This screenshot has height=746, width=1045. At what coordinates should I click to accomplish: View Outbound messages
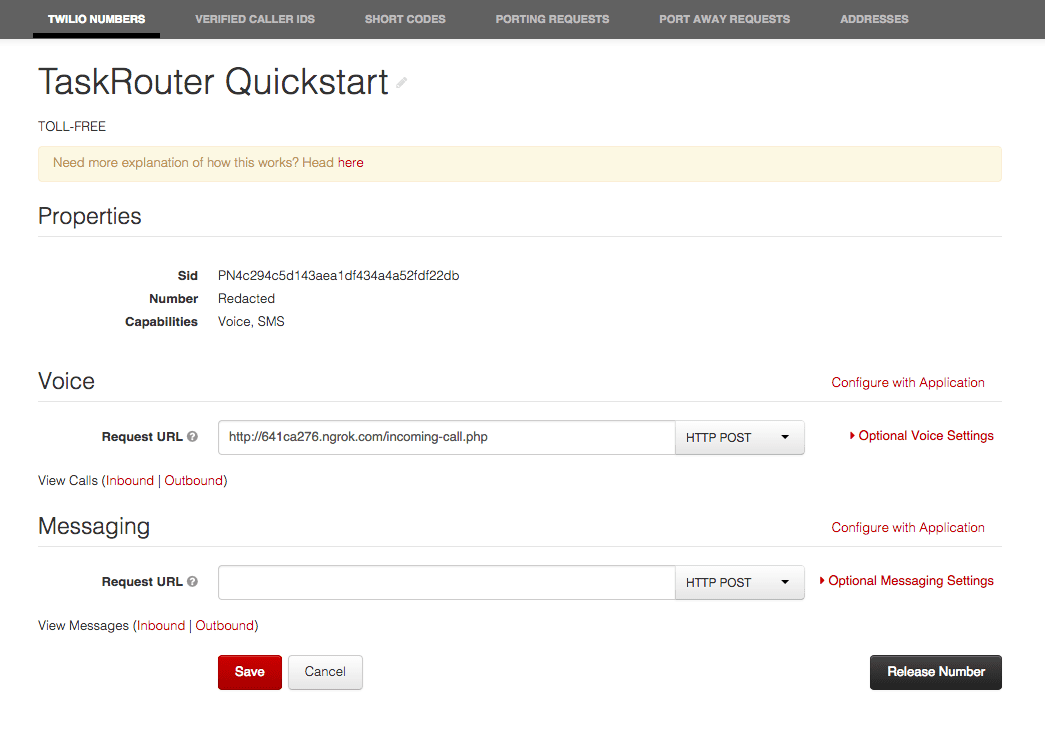click(x=225, y=625)
